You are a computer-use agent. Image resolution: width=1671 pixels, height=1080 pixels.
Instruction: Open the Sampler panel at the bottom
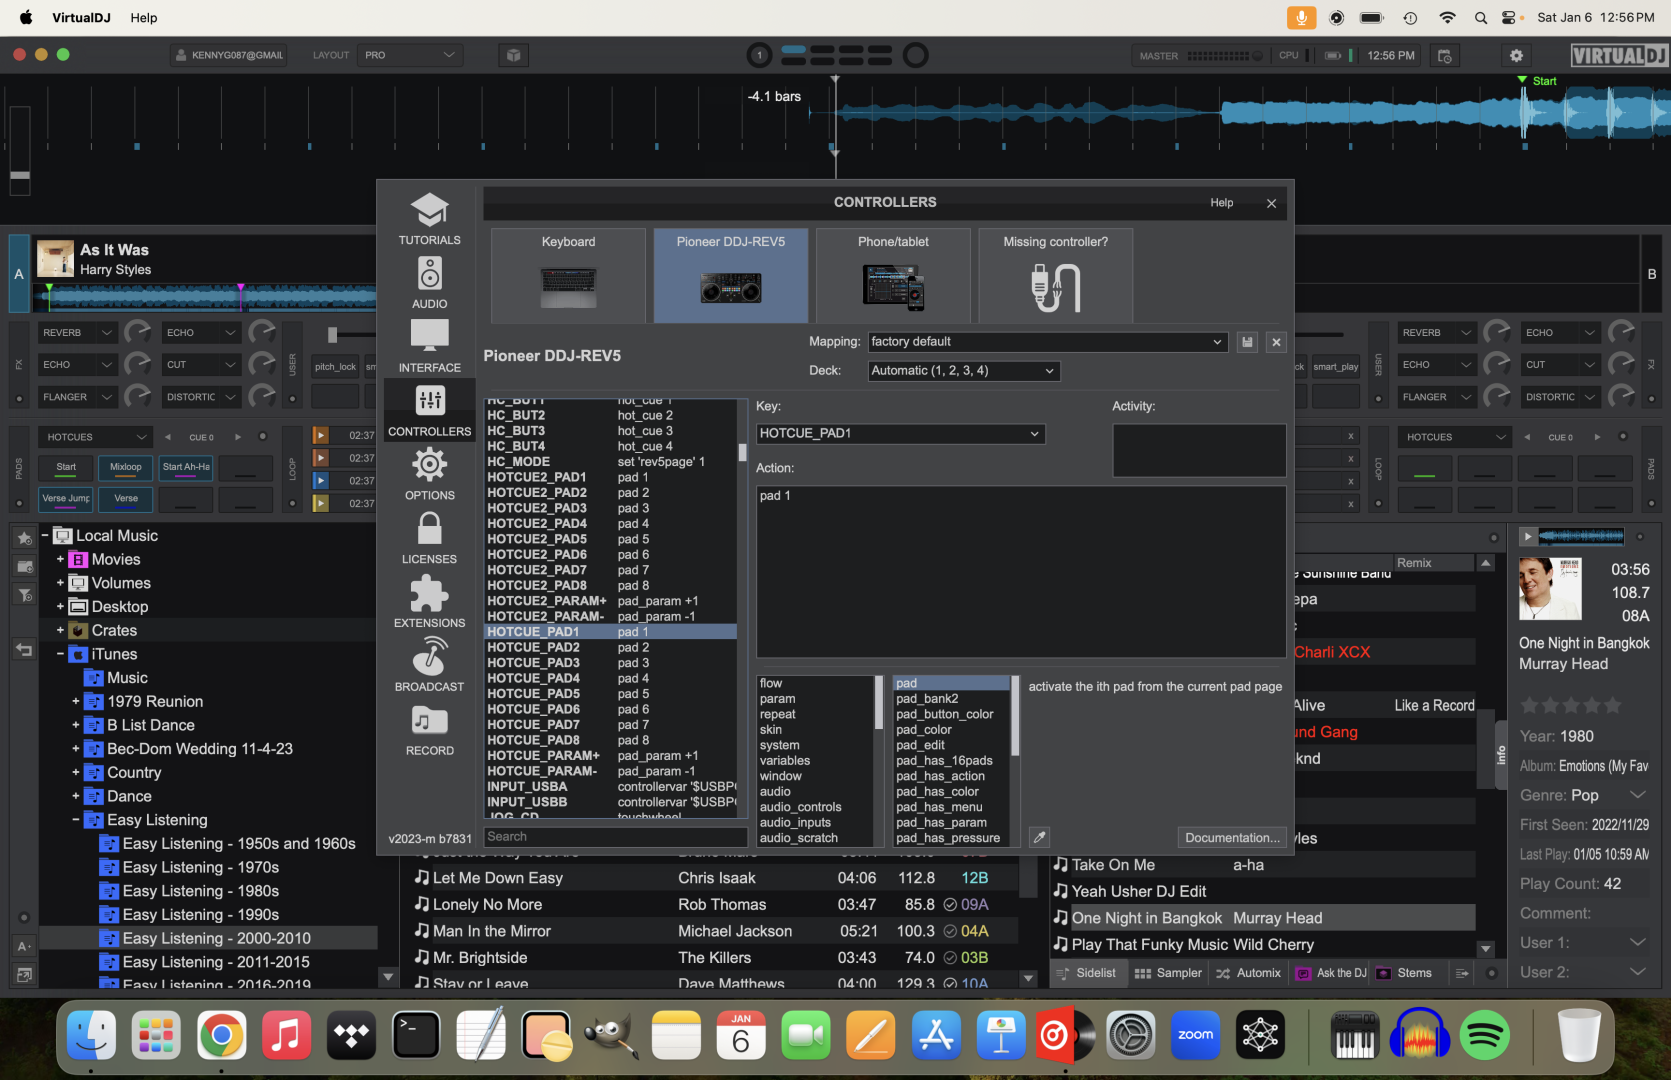point(1167,972)
